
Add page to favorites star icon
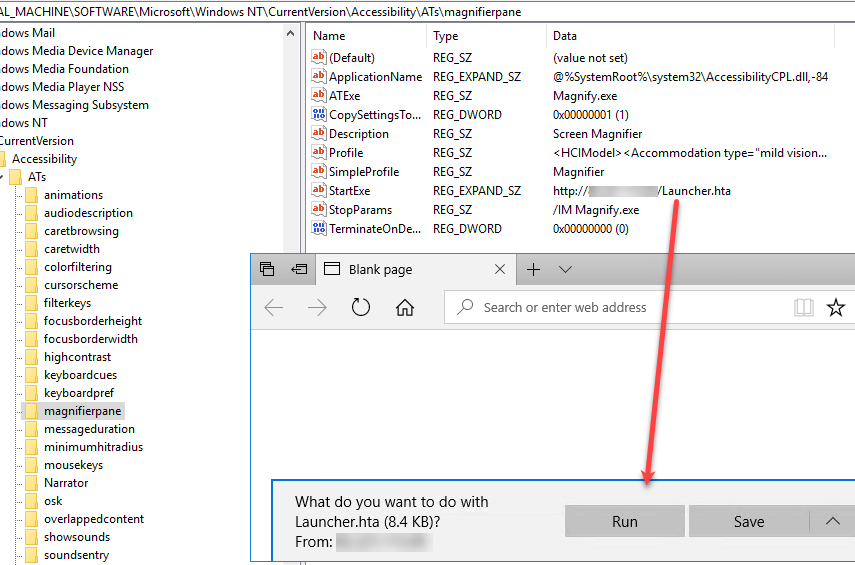click(x=836, y=308)
